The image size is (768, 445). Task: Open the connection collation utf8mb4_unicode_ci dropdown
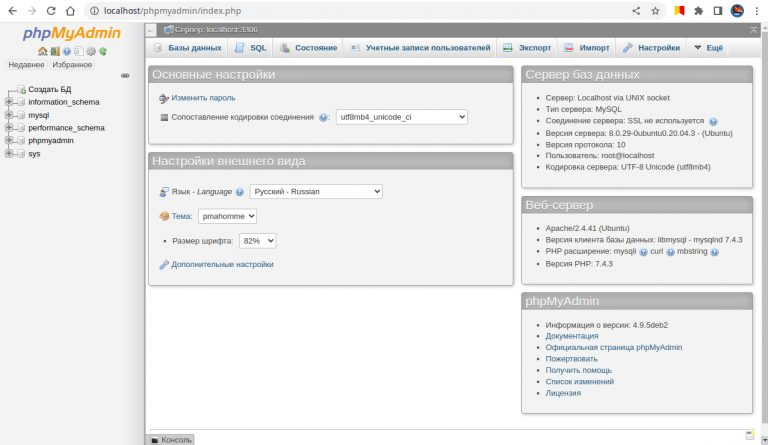(x=401, y=117)
